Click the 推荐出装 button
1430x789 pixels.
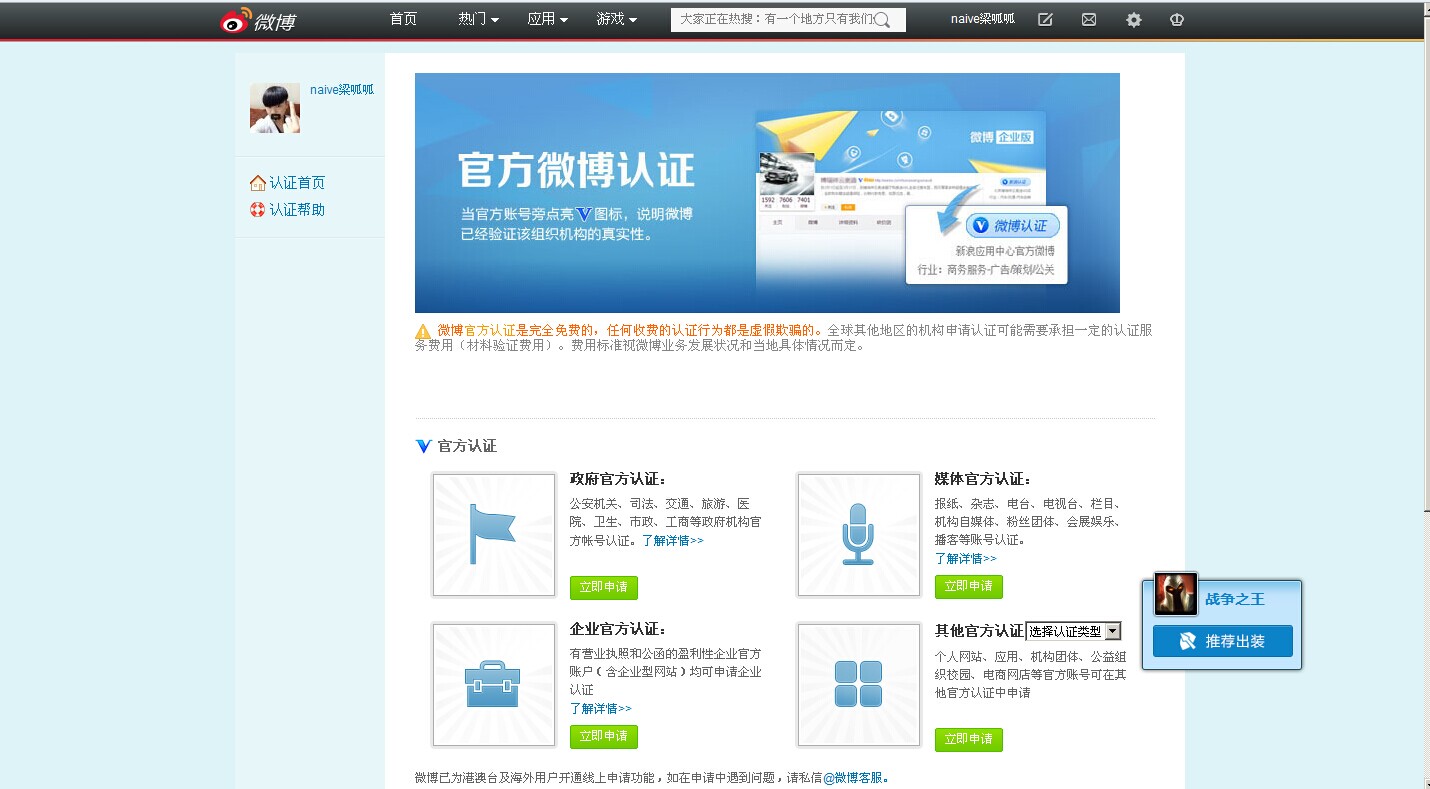tap(1223, 641)
